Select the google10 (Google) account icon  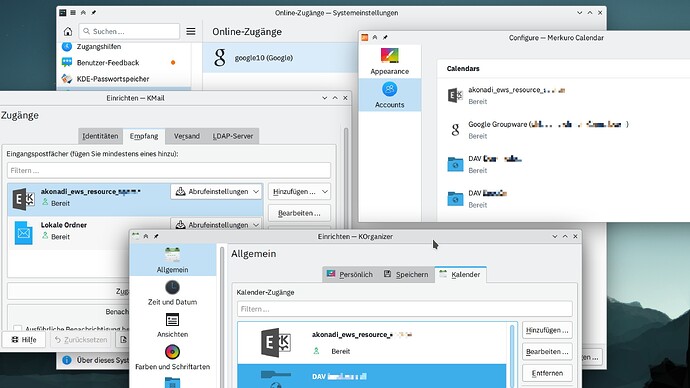coord(220,58)
